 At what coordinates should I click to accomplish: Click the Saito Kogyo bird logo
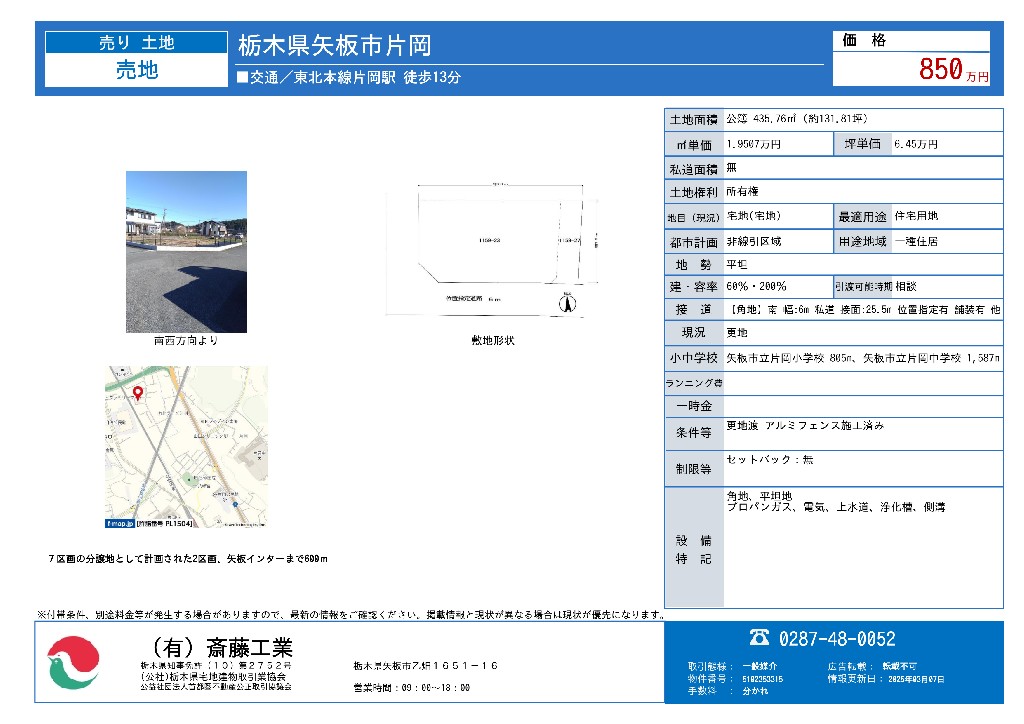[x=74, y=663]
